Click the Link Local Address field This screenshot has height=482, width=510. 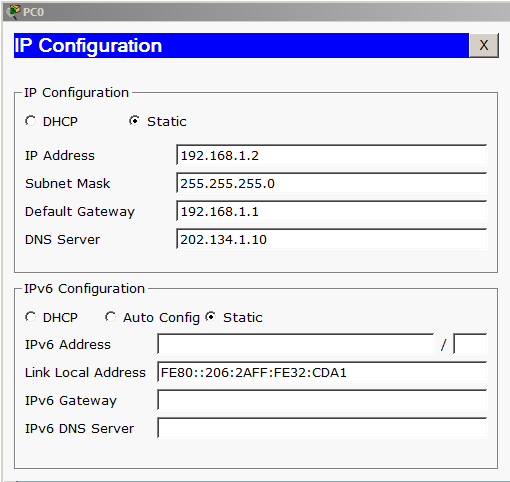pos(322,372)
